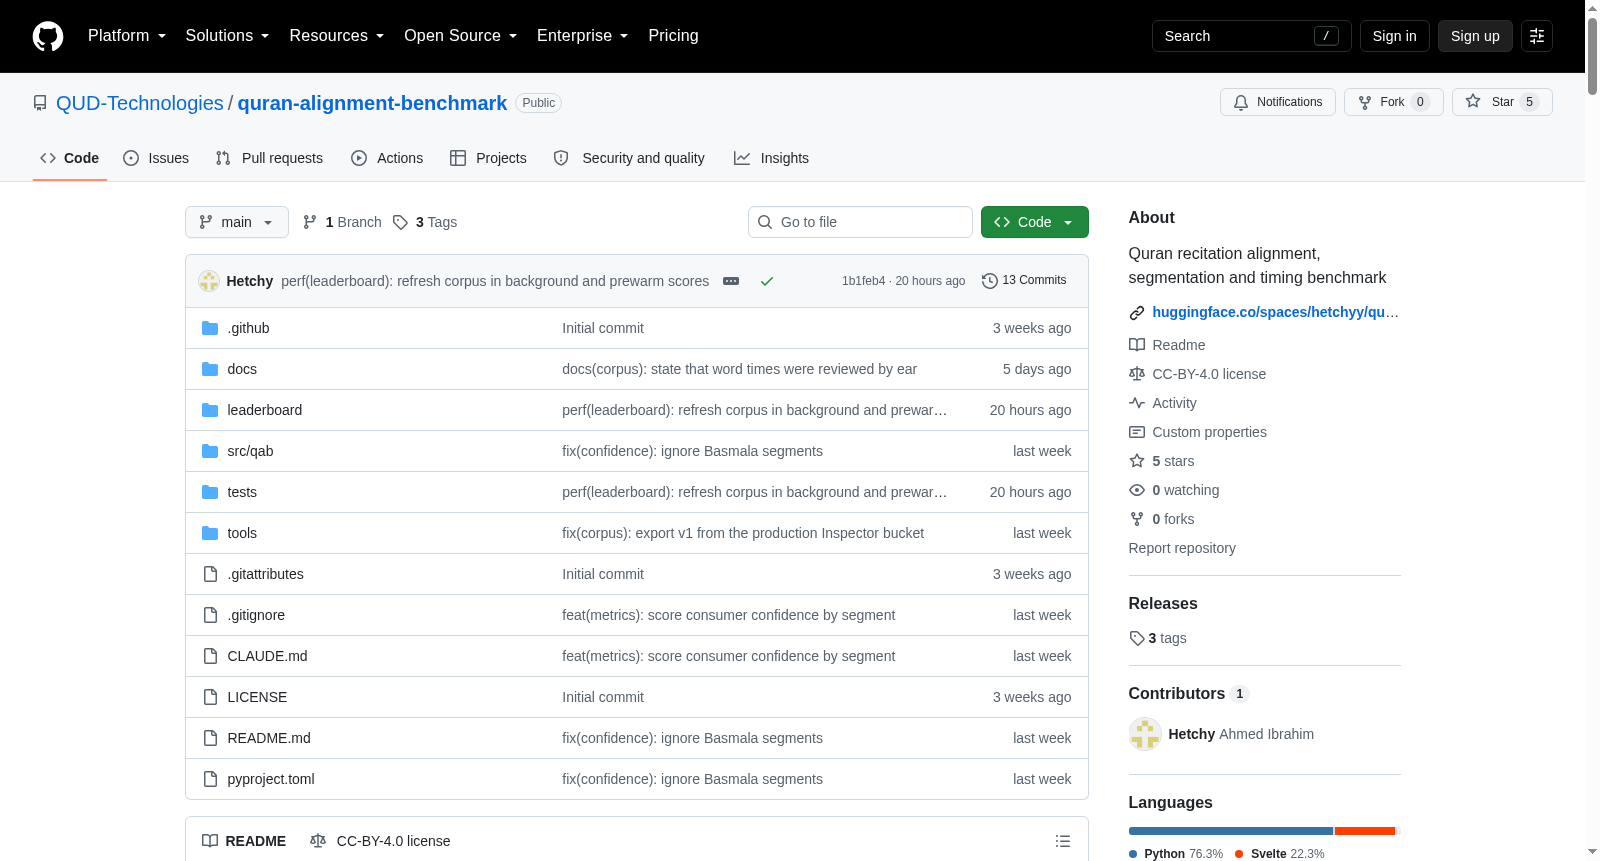Open Notifications for this repository

(x=1278, y=102)
